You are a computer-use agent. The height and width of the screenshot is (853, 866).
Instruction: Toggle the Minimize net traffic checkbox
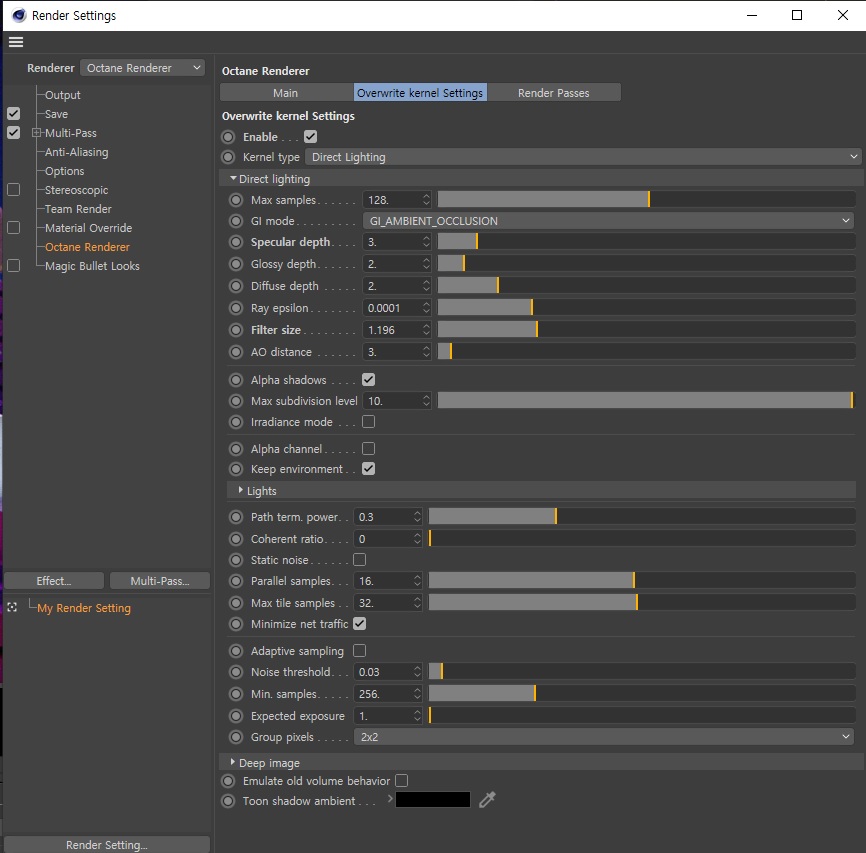(x=360, y=624)
